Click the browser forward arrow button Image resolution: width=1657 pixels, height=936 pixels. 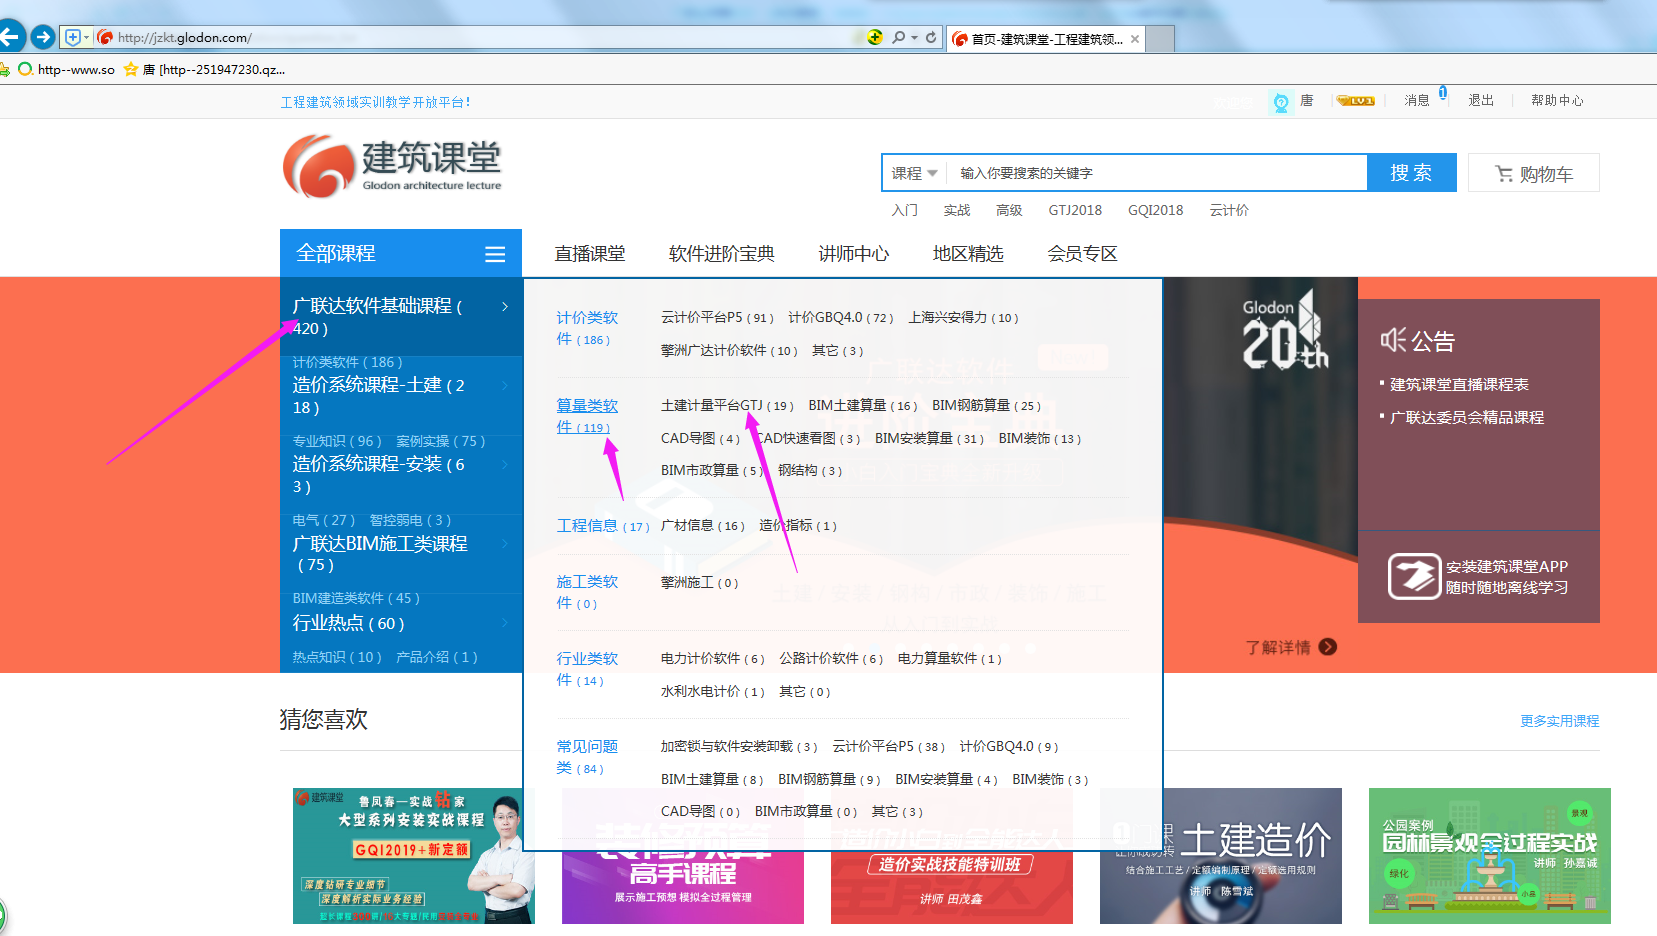(43, 37)
